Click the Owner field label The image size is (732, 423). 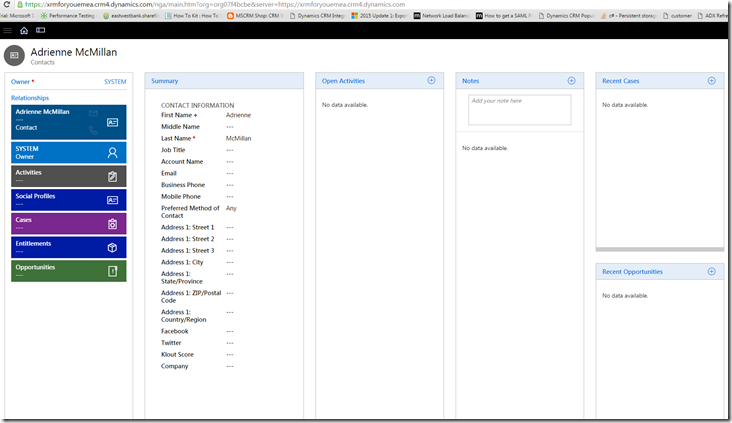click(x=20, y=82)
